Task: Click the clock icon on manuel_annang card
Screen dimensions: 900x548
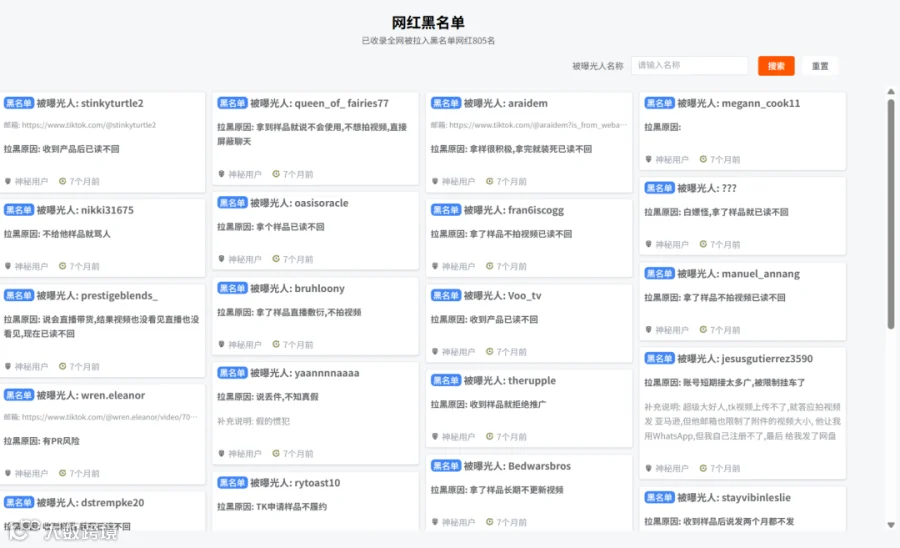Action: tap(703, 329)
